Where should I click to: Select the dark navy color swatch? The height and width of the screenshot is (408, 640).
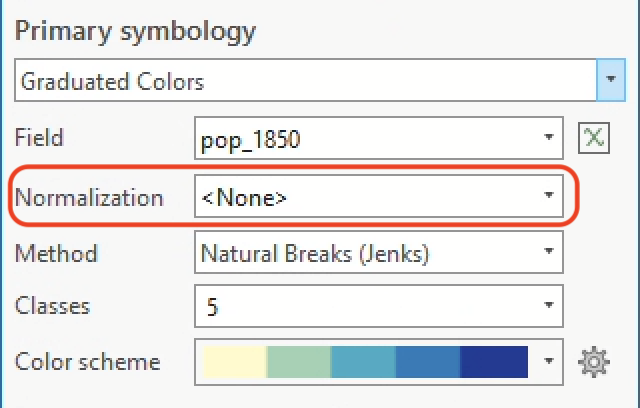494,361
